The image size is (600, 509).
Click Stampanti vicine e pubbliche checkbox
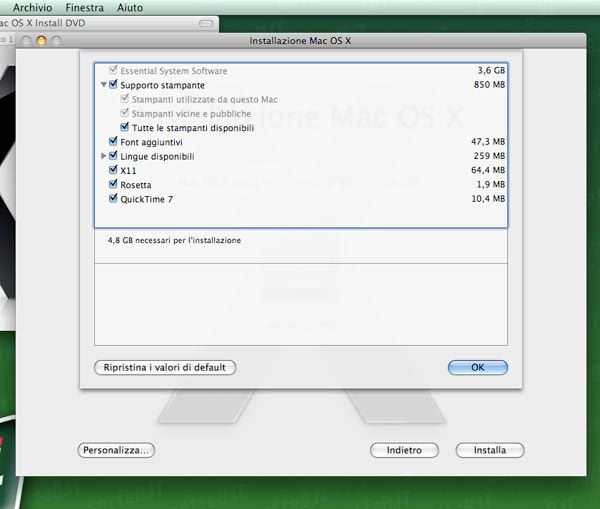tap(124, 113)
